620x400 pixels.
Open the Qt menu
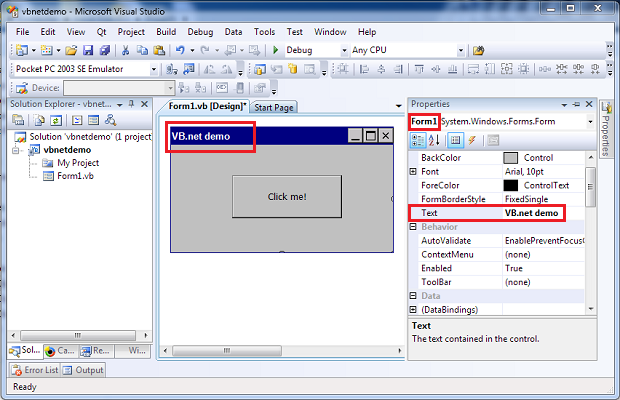102,32
